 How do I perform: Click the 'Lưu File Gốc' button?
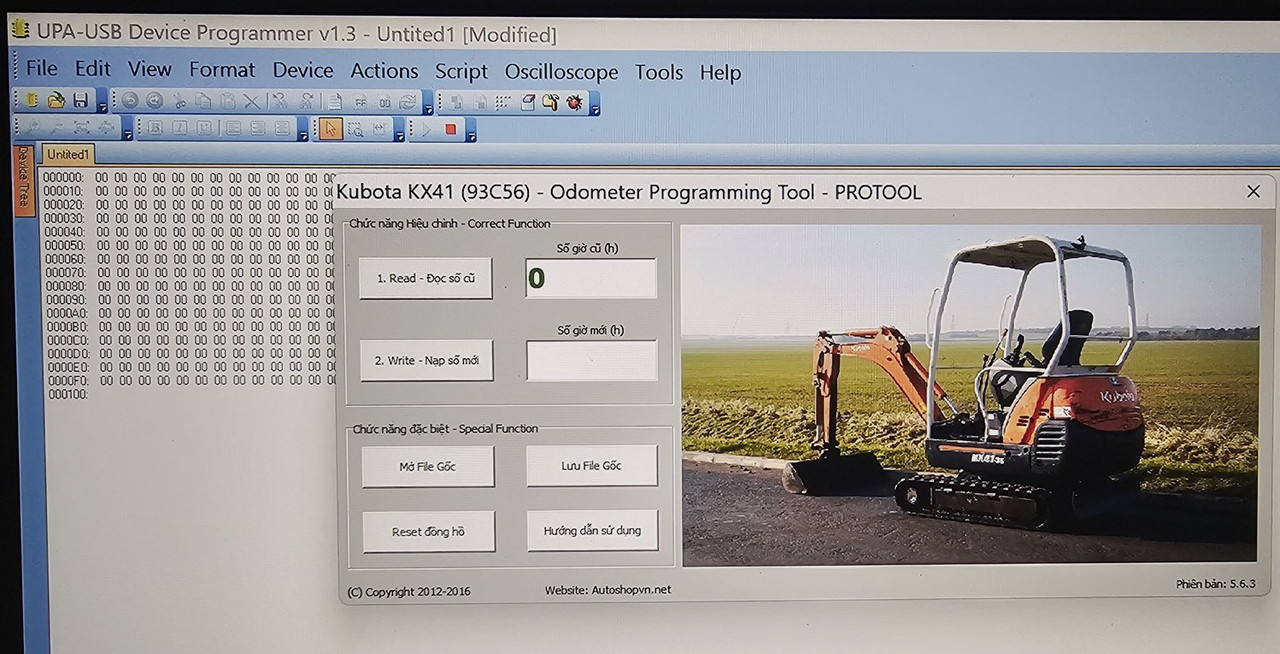(592, 466)
